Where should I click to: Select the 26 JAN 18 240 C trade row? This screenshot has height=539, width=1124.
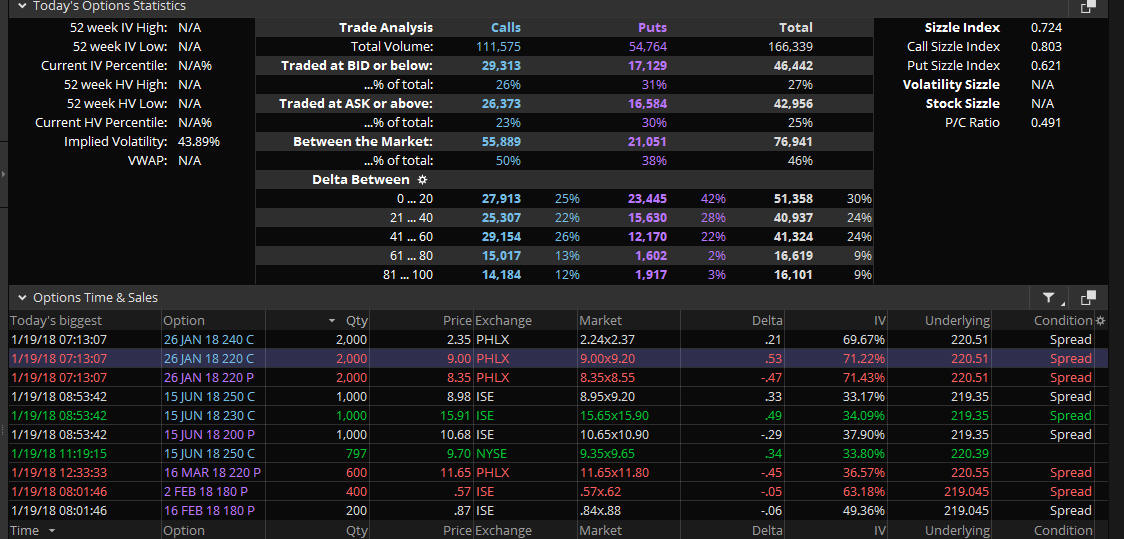tap(209, 340)
